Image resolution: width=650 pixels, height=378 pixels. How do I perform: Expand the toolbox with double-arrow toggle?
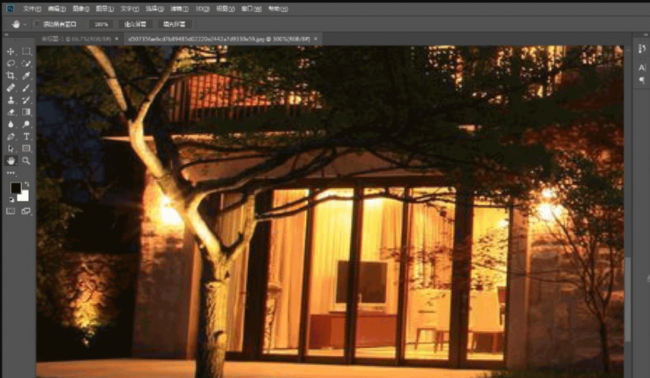6,36
